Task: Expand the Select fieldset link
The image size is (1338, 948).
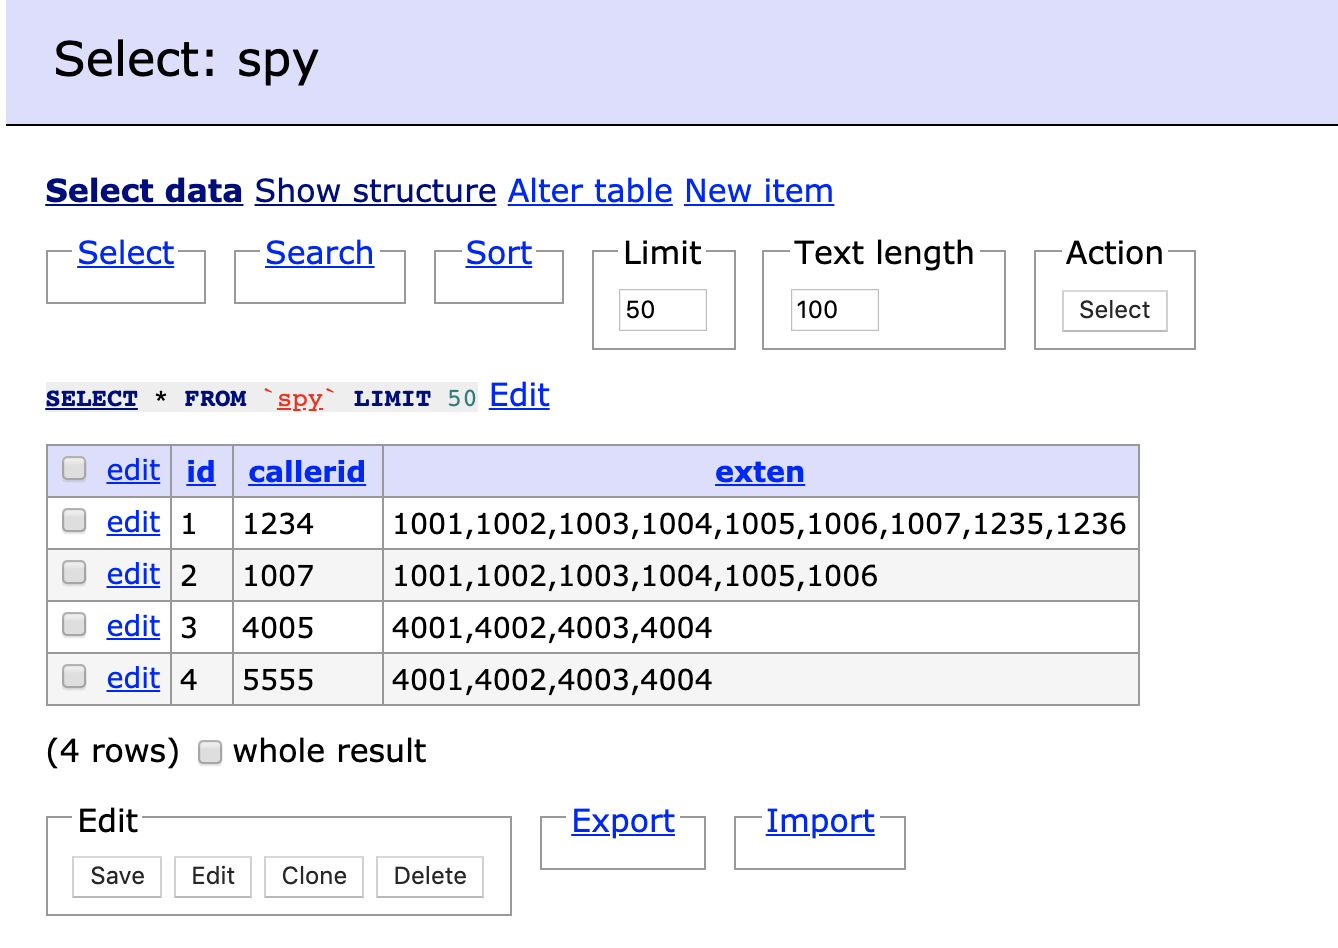Action: (126, 253)
